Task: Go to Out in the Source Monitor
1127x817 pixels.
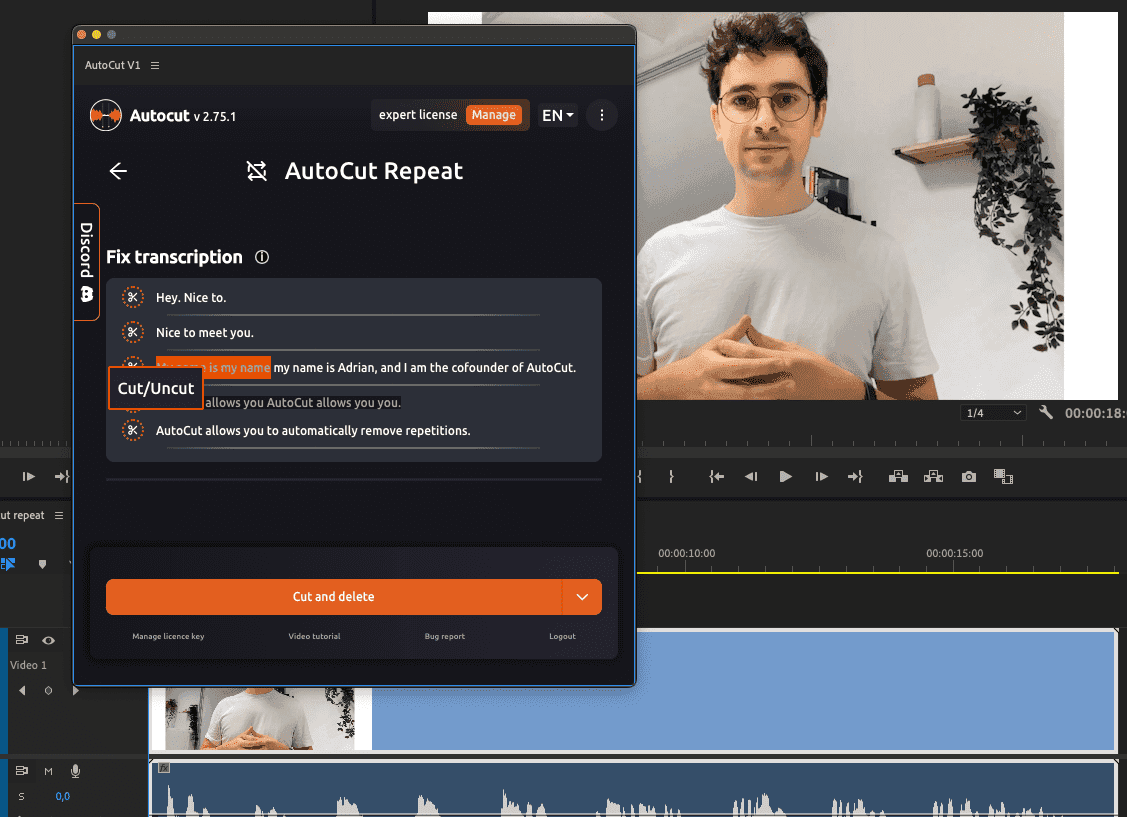Action: tap(62, 476)
